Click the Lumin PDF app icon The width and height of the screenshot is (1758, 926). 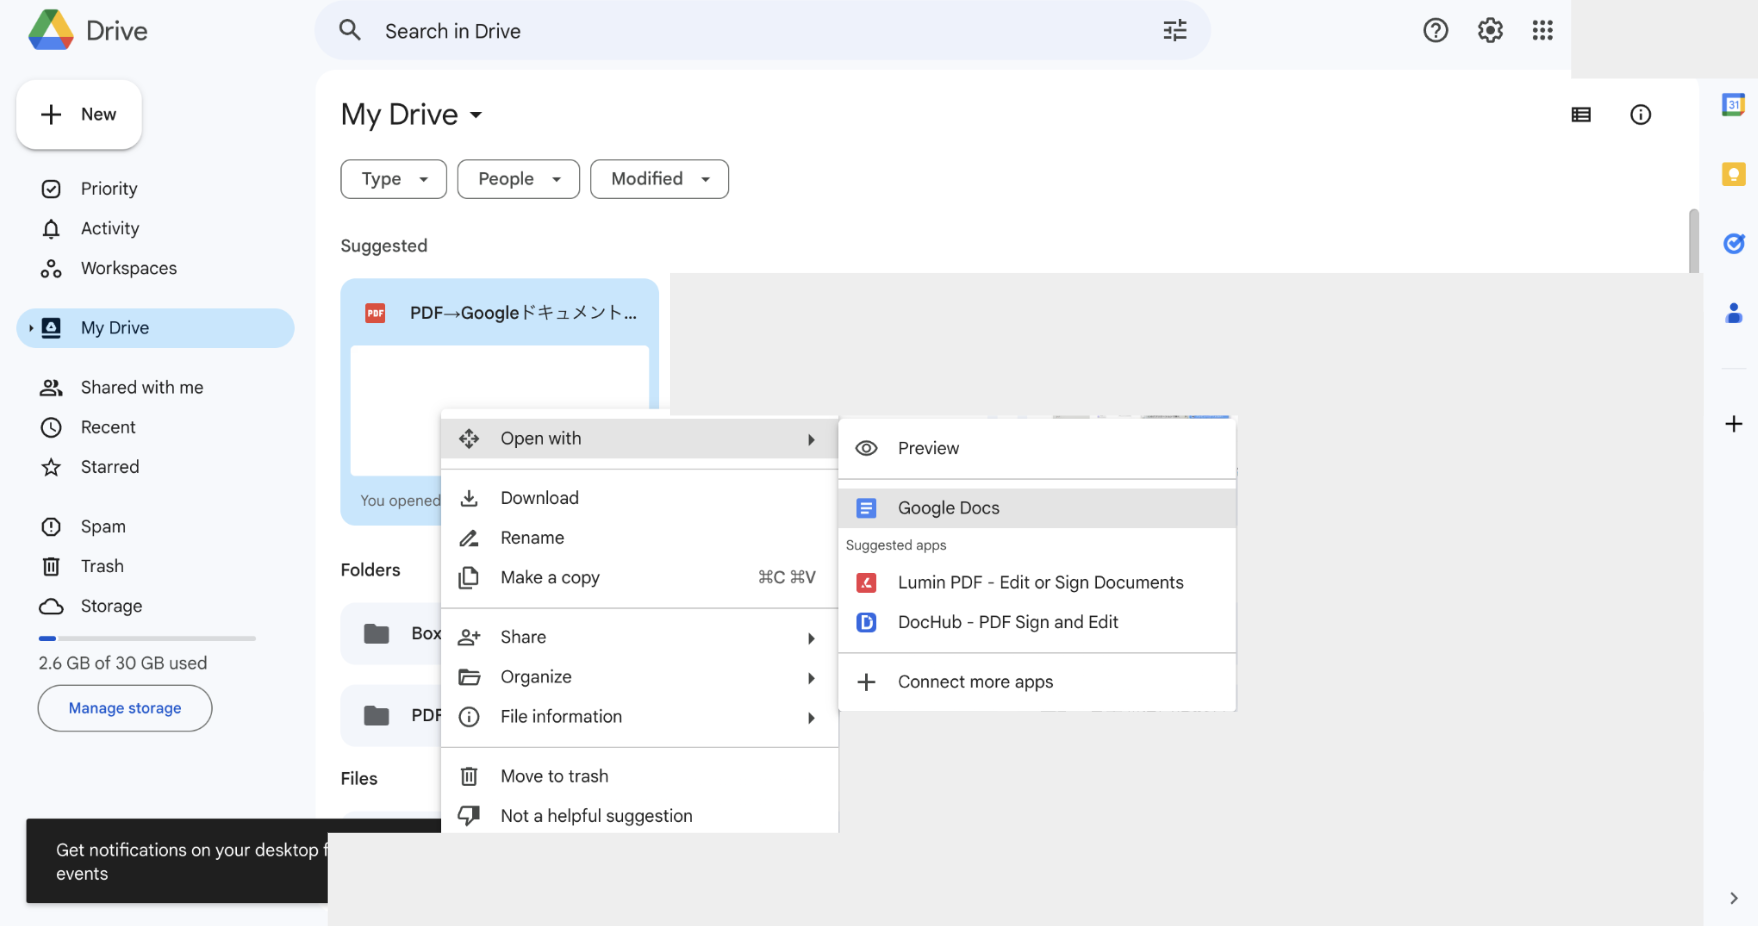pos(866,582)
